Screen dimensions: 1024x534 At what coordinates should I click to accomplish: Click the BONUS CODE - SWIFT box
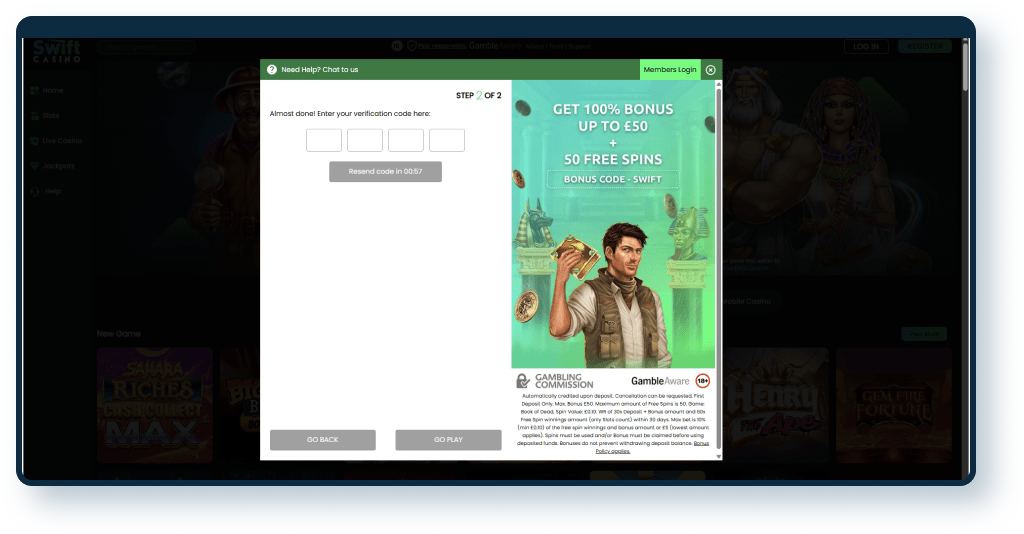[613, 179]
